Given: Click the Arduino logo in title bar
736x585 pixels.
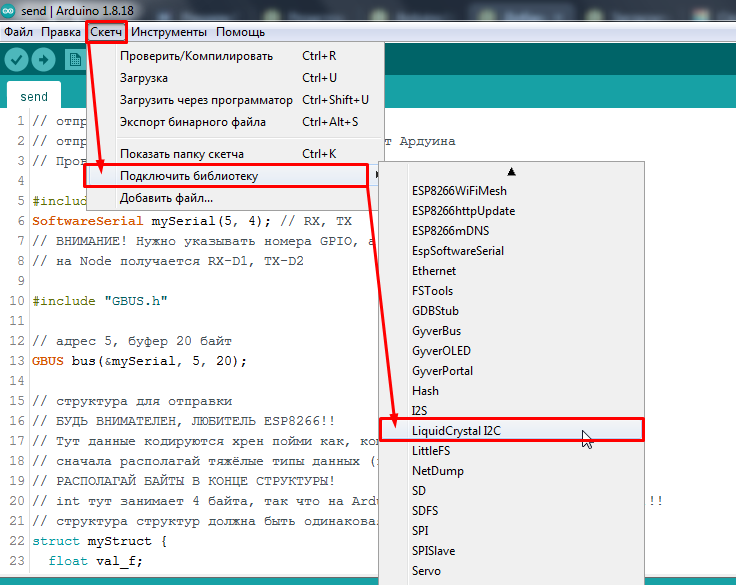Looking at the screenshot, I should pyautogui.click(x=11, y=10).
